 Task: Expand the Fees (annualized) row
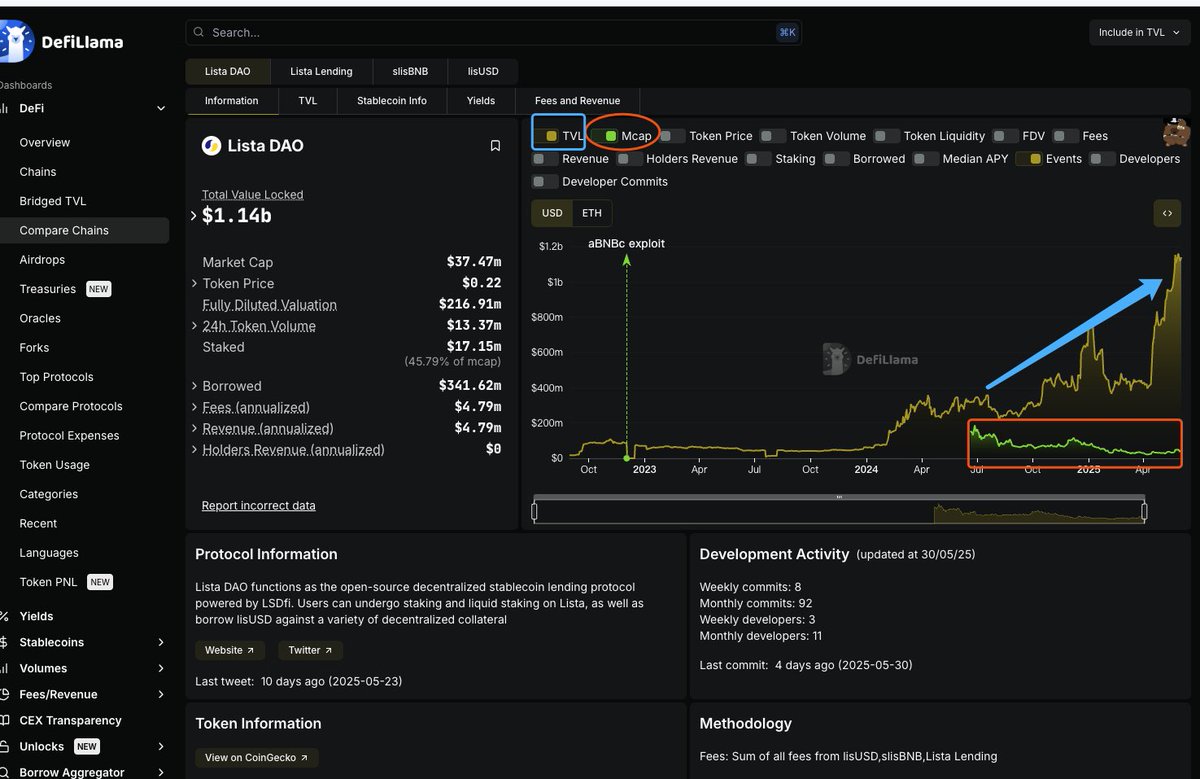[194, 407]
